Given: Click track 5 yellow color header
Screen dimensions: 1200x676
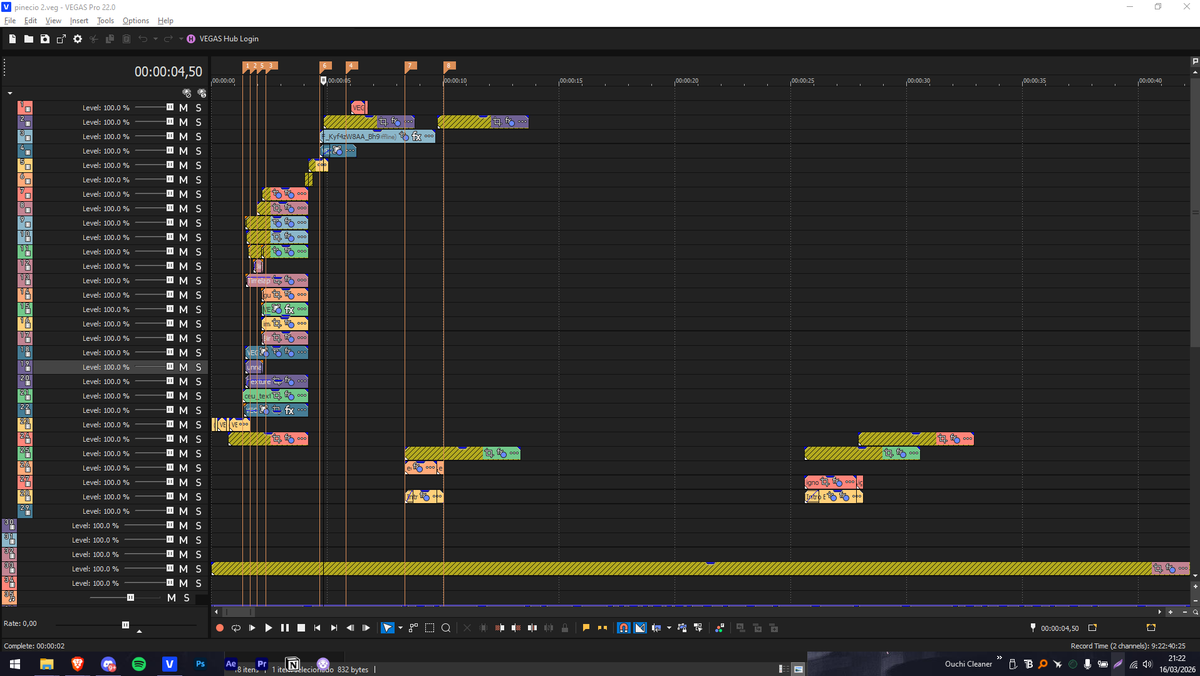Looking at the screenshot, I should tap(25, 165).
